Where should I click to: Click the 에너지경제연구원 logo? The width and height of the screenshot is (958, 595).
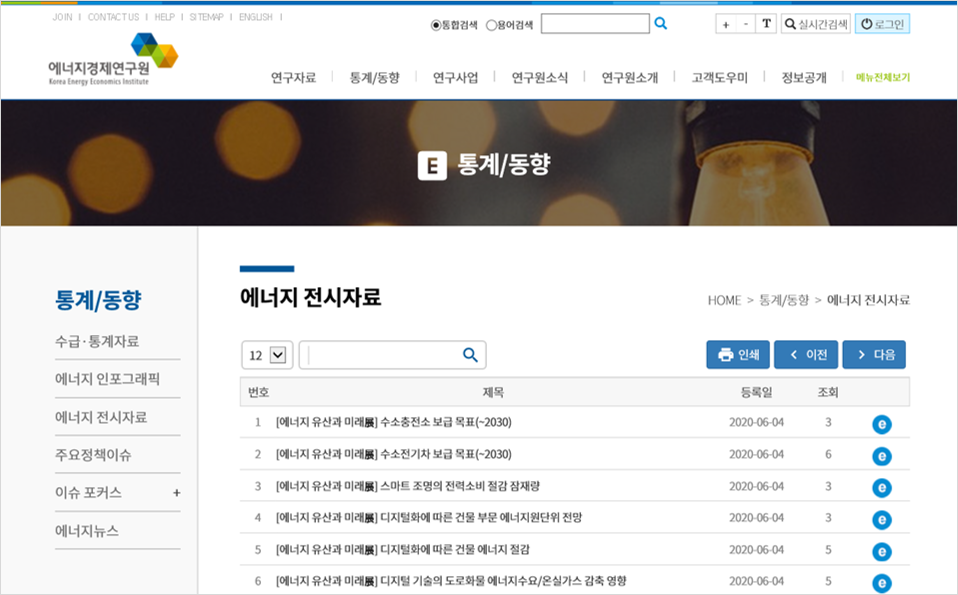[x=112, y=60]
